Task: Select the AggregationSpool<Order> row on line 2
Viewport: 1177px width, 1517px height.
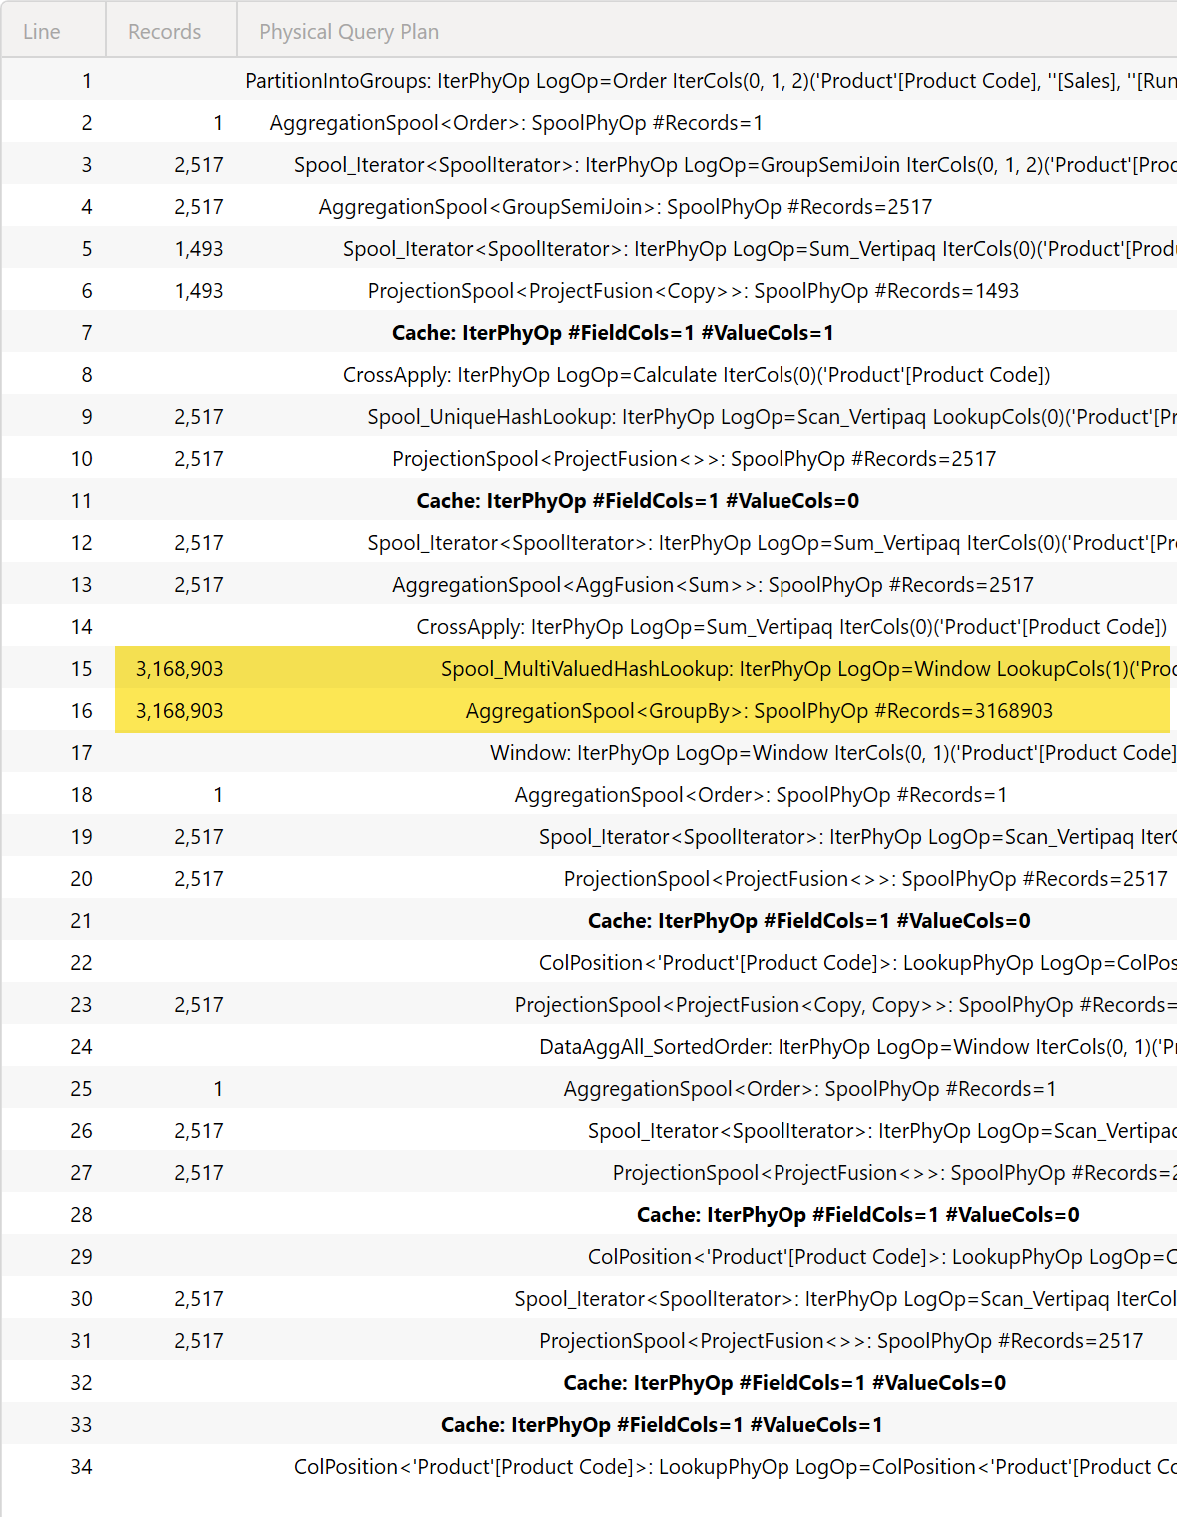Action: (516, 123)
